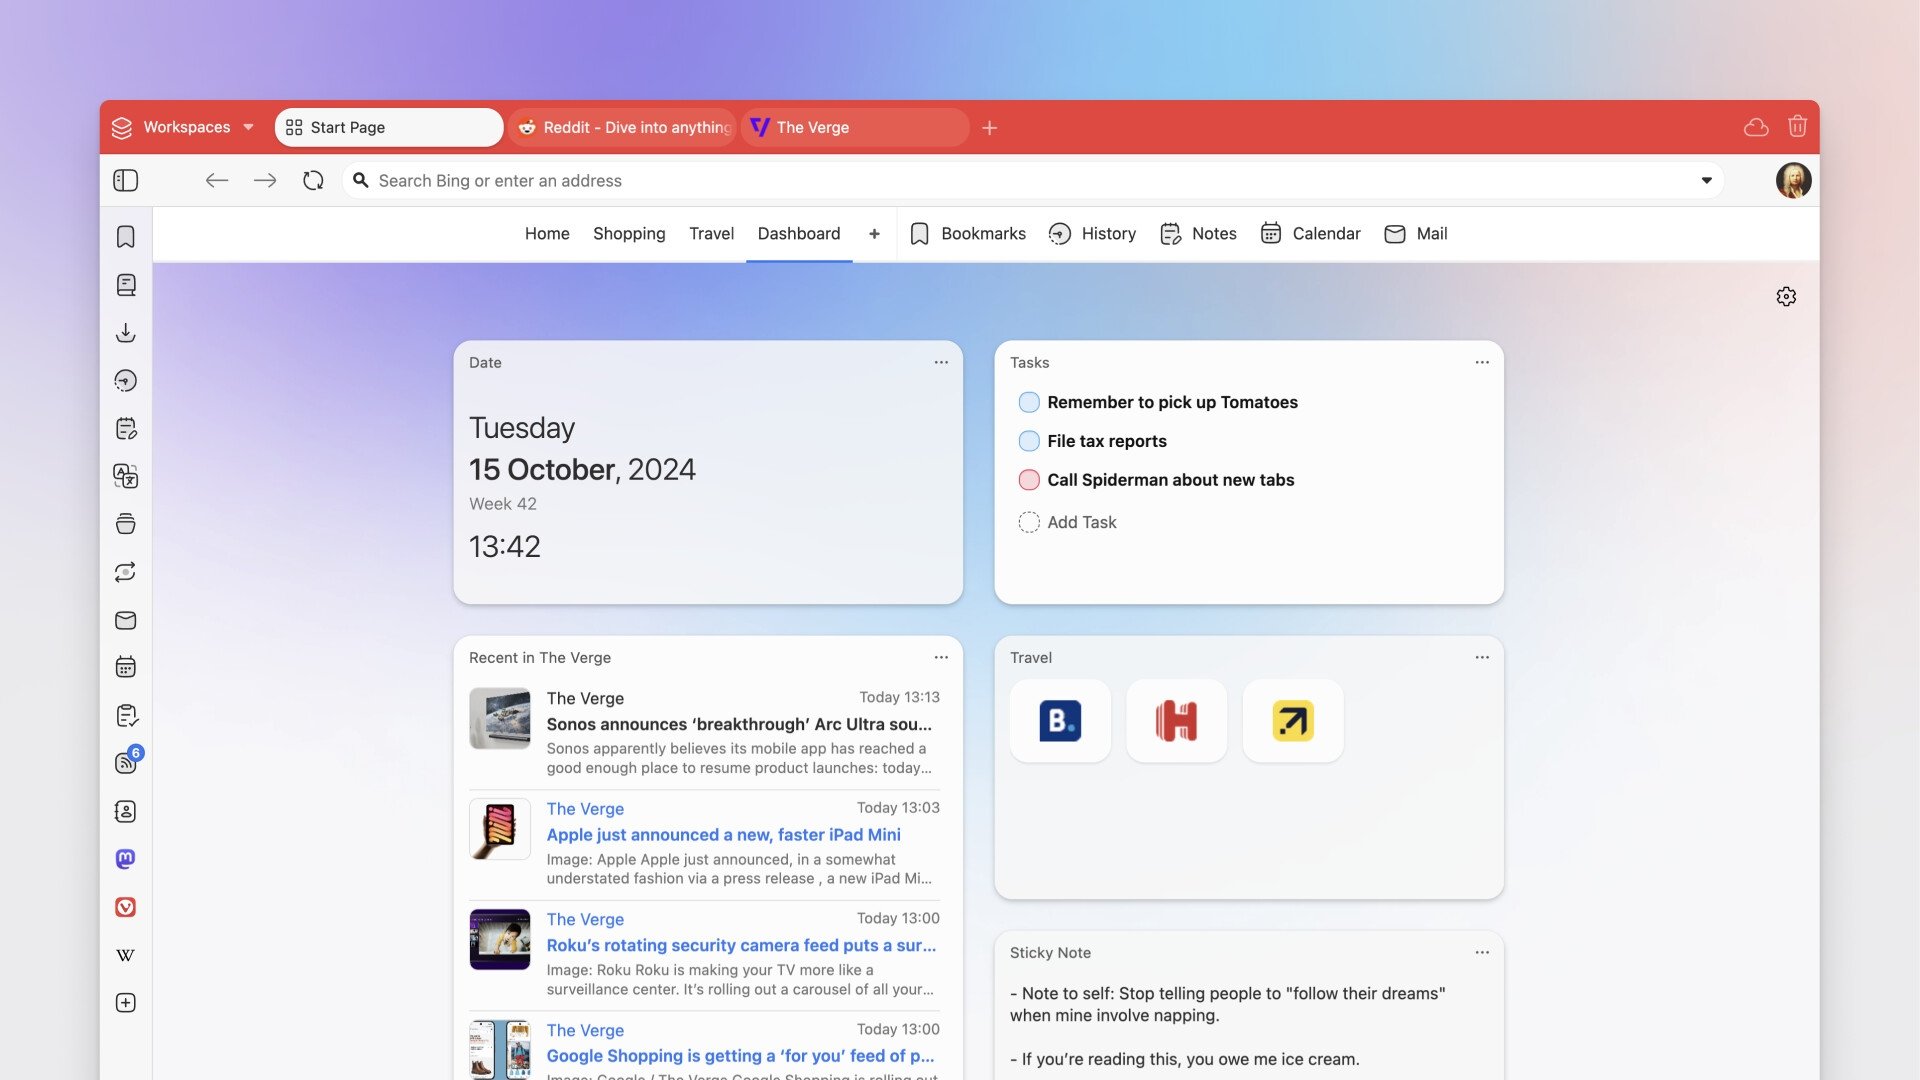Click Add Task button in Tasks widget

click(1081, 522)
